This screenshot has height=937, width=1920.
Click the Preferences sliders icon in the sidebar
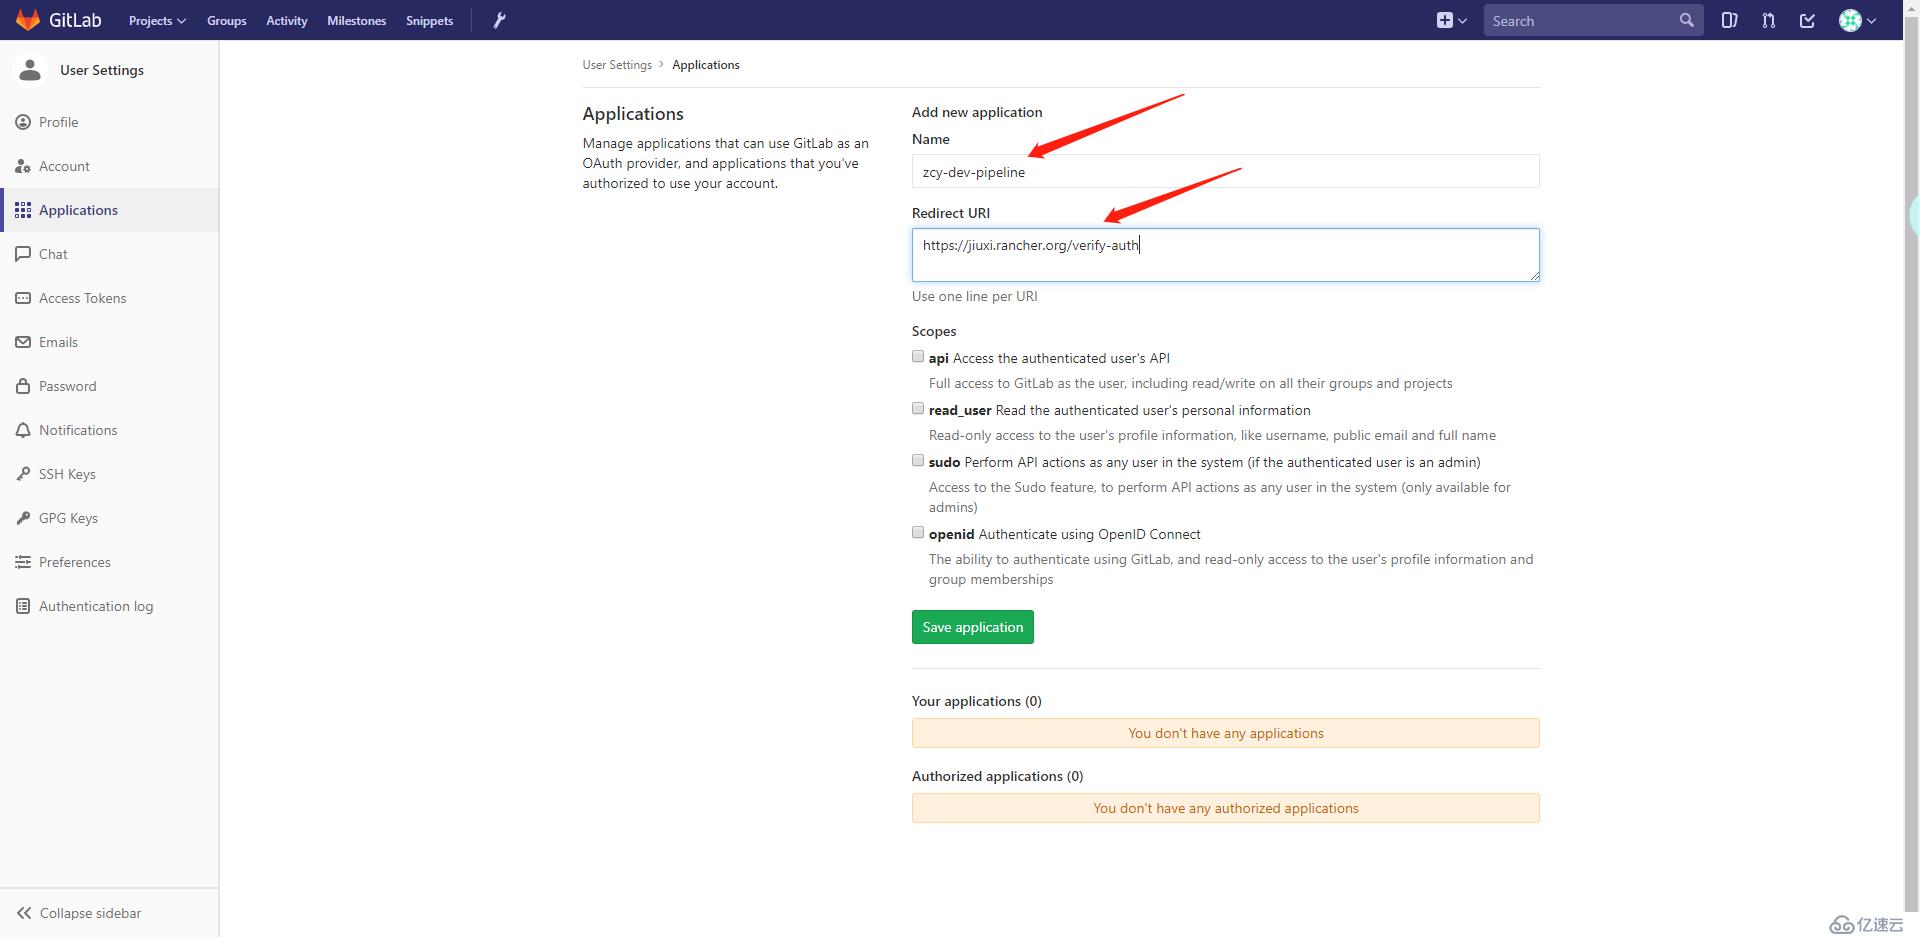coord(23,562)
